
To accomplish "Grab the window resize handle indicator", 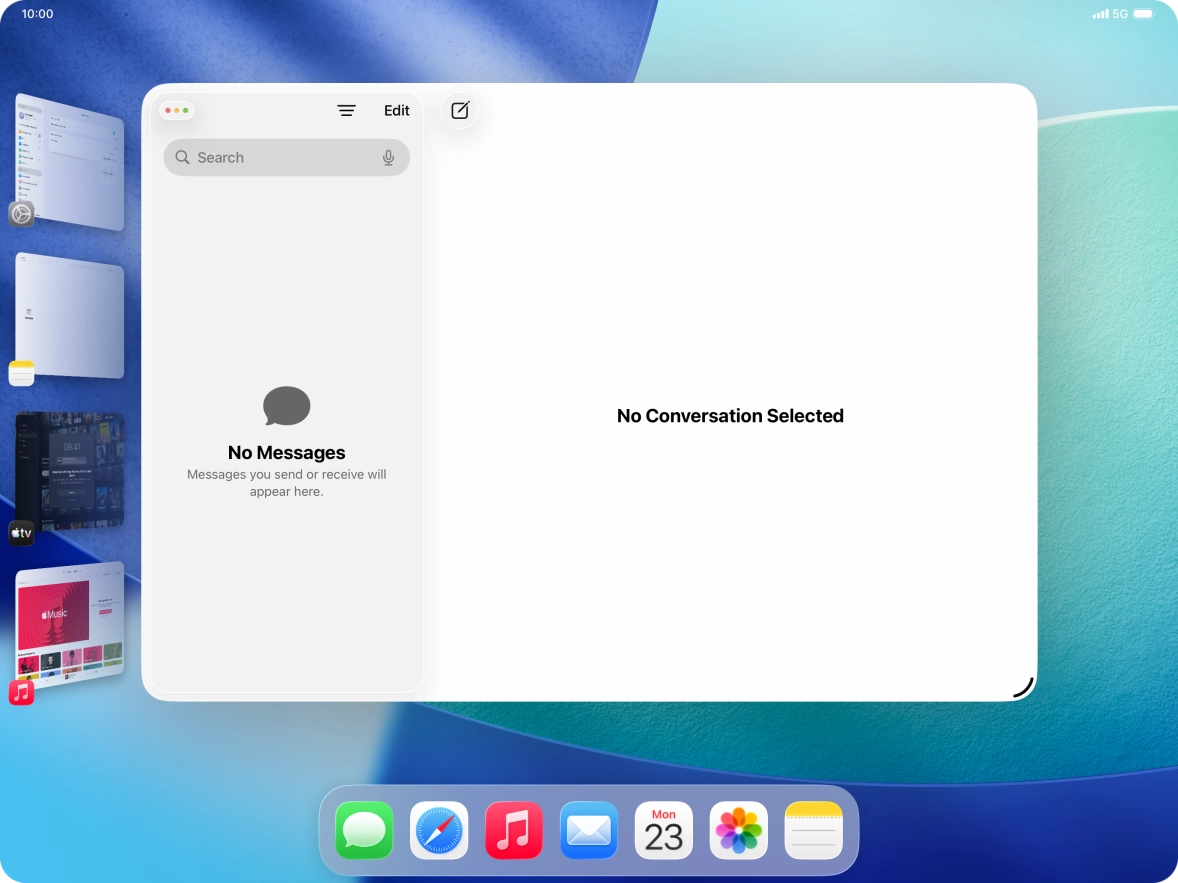I will 1021,686.
